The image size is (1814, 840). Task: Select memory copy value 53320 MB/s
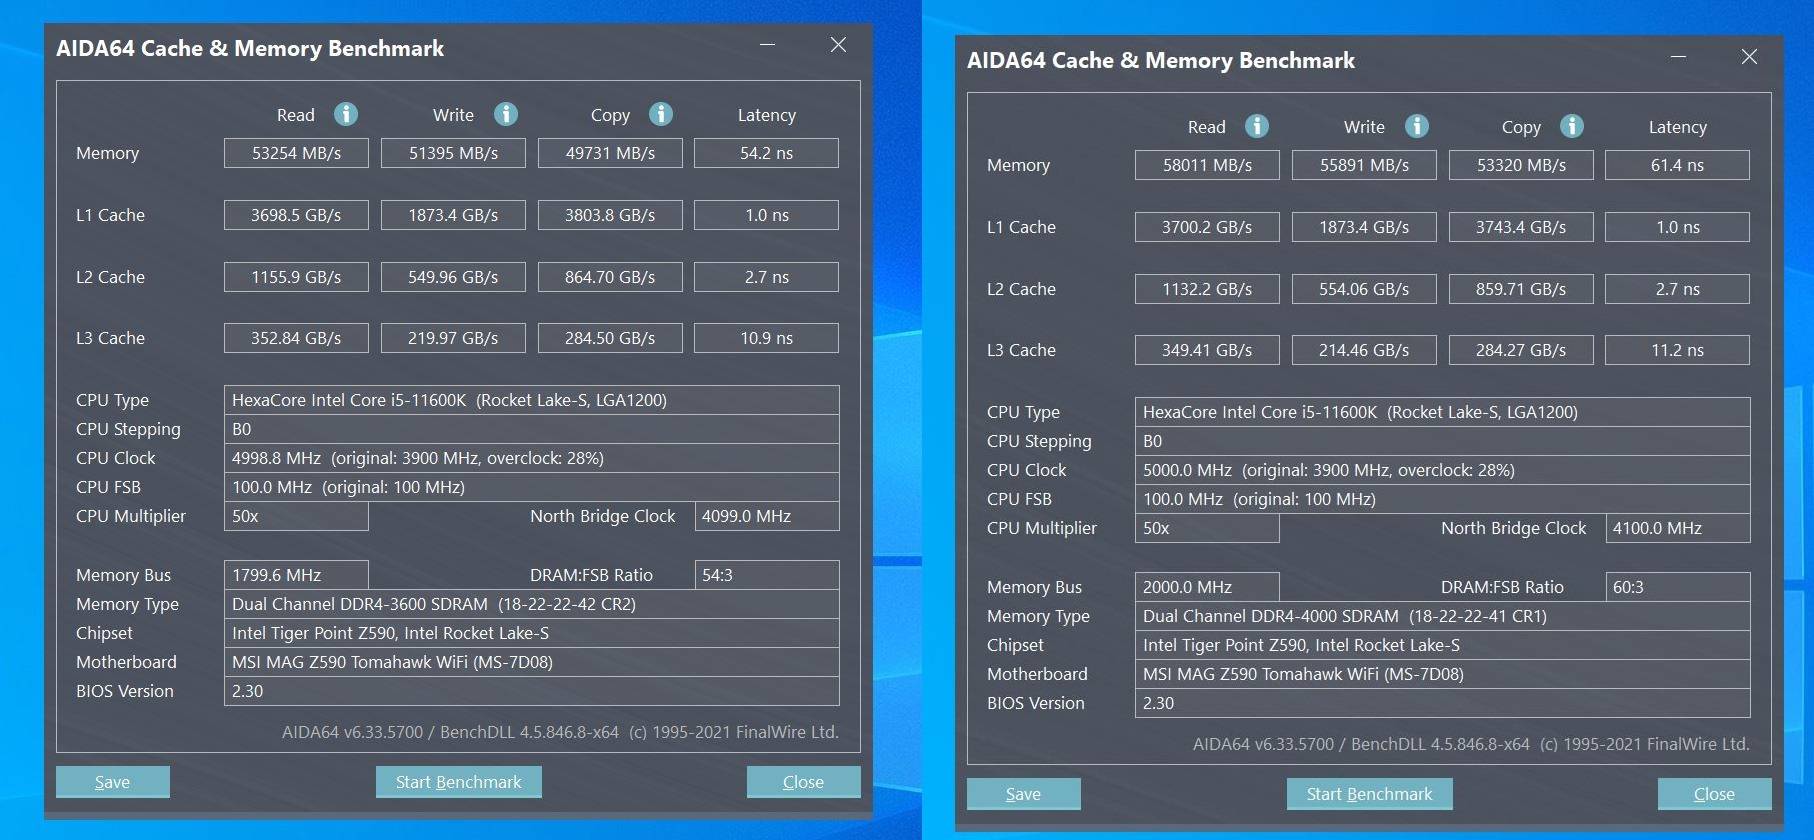pos(1521,165)
